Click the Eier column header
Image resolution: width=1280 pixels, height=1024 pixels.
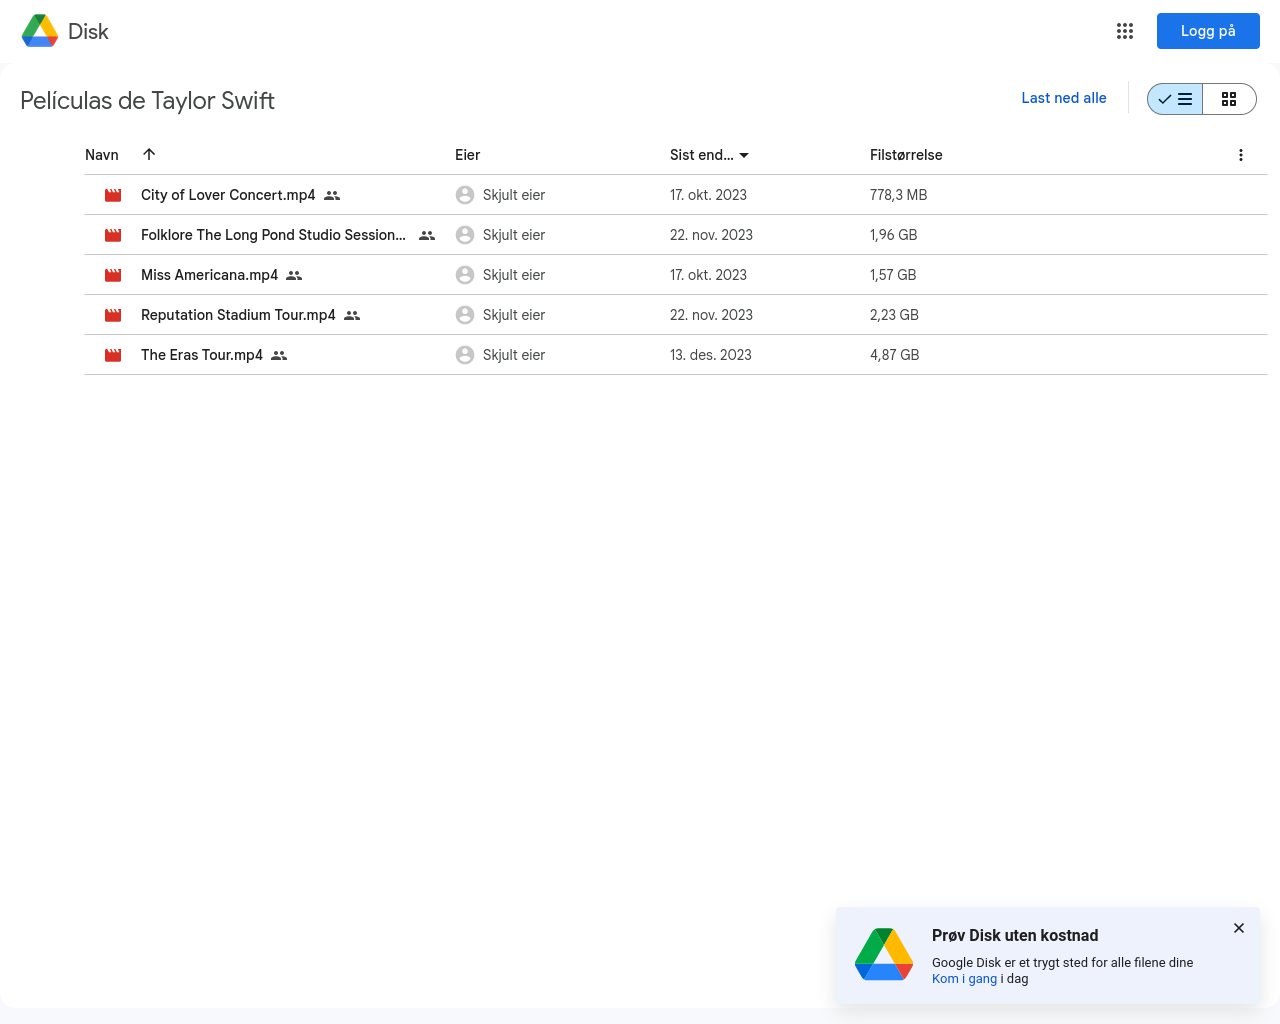tap(467, 155)
